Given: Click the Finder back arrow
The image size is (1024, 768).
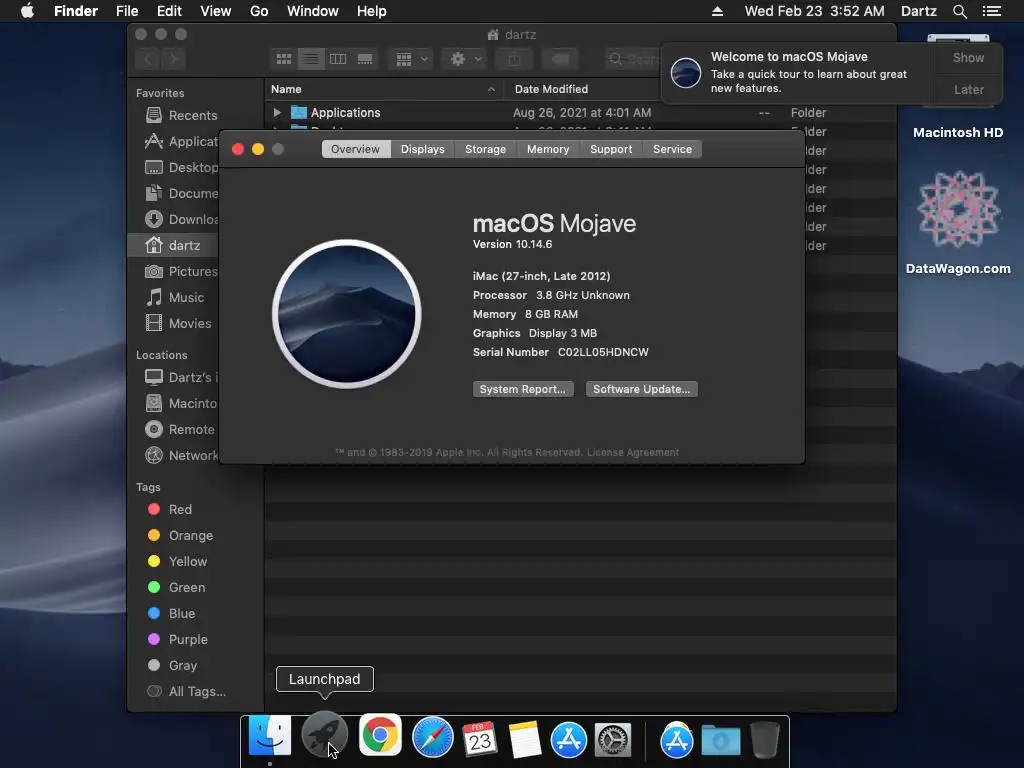Looking at the screenshot, I should [148, 59].
